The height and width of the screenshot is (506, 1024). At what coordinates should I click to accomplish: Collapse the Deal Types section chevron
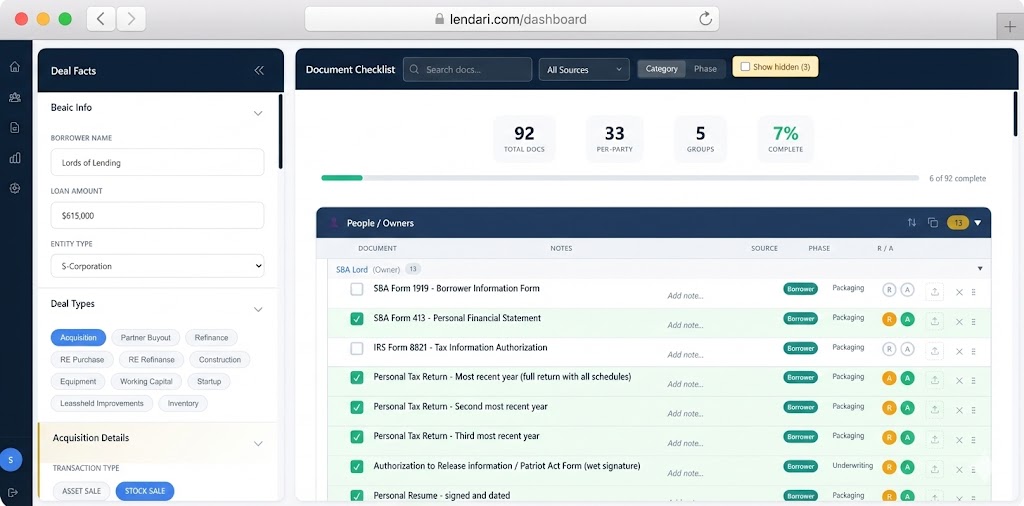tap(258, 309)
